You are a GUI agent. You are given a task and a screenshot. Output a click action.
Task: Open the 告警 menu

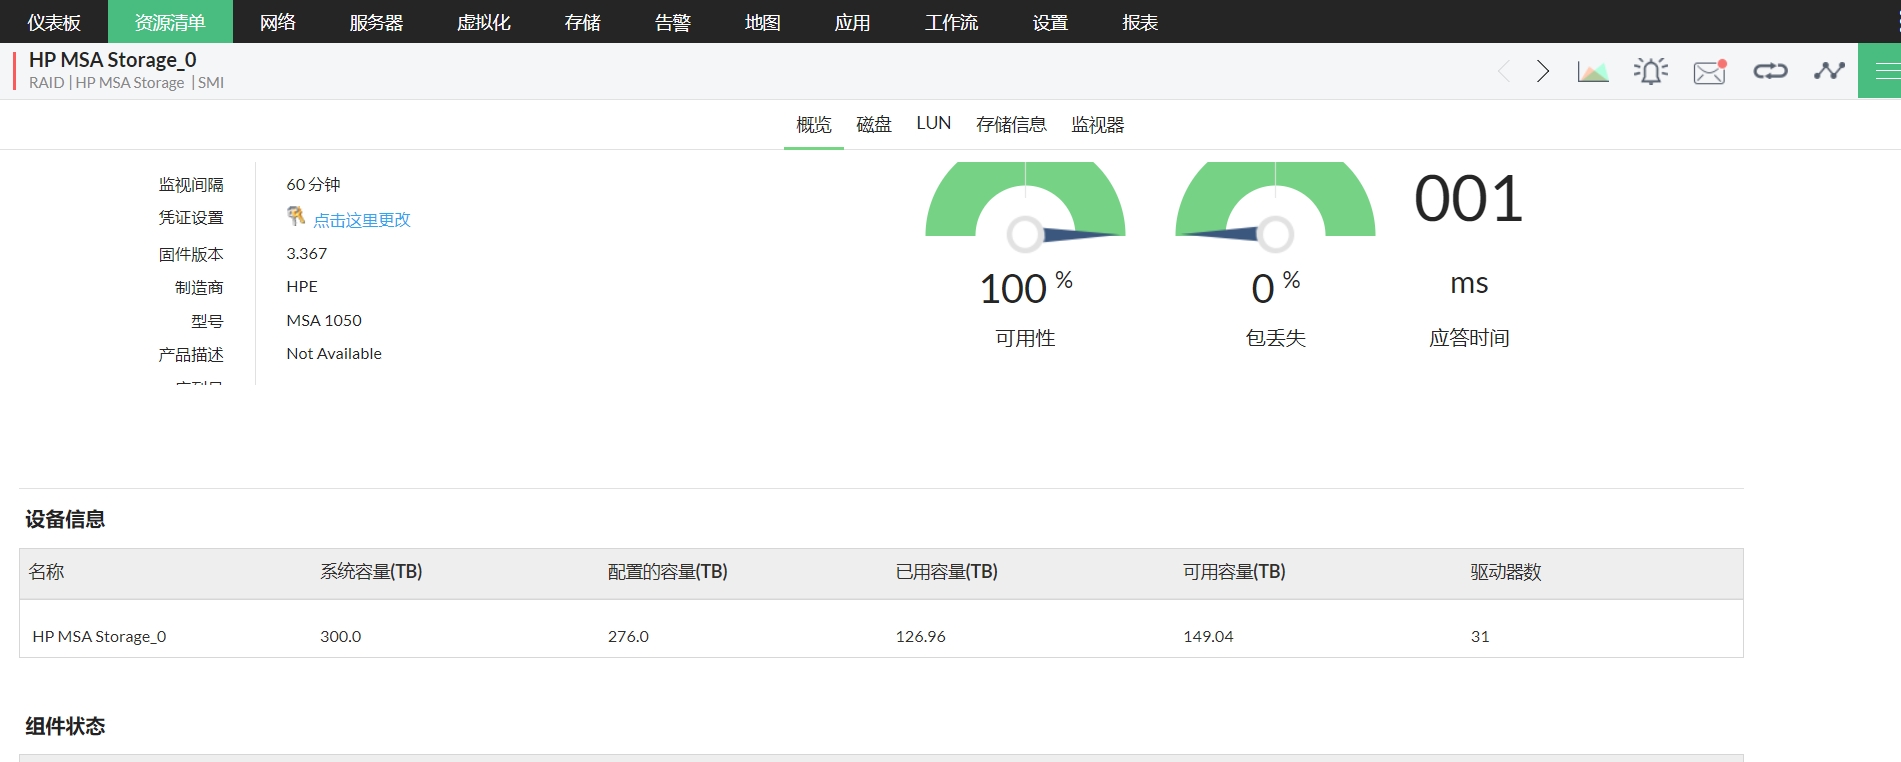(673, 22)
